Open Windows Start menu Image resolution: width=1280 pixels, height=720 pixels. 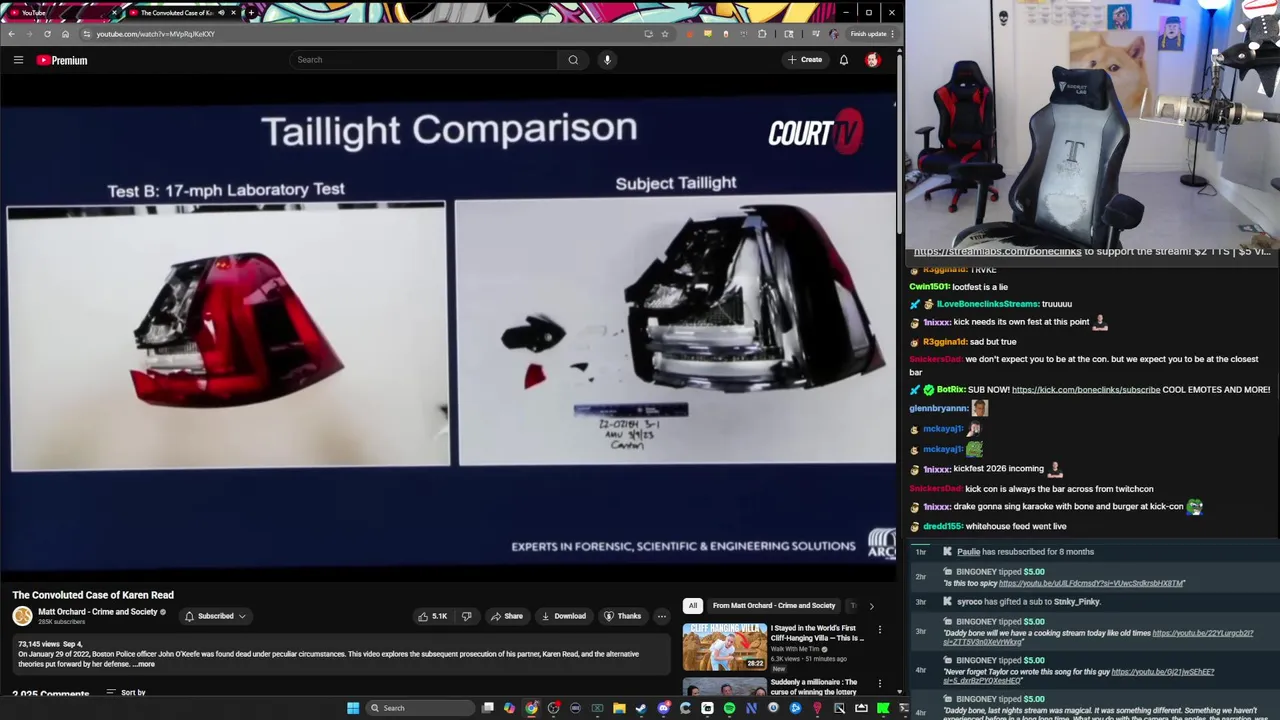(353, 708)
